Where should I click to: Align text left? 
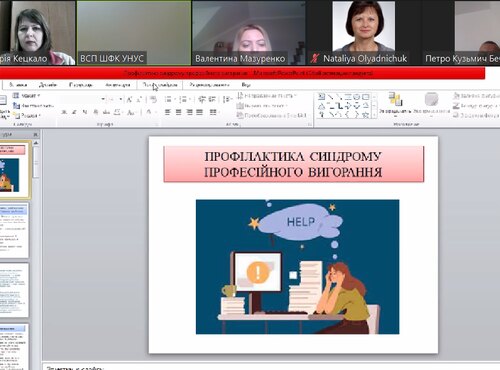pyautogui.click(x=168, y=112)
